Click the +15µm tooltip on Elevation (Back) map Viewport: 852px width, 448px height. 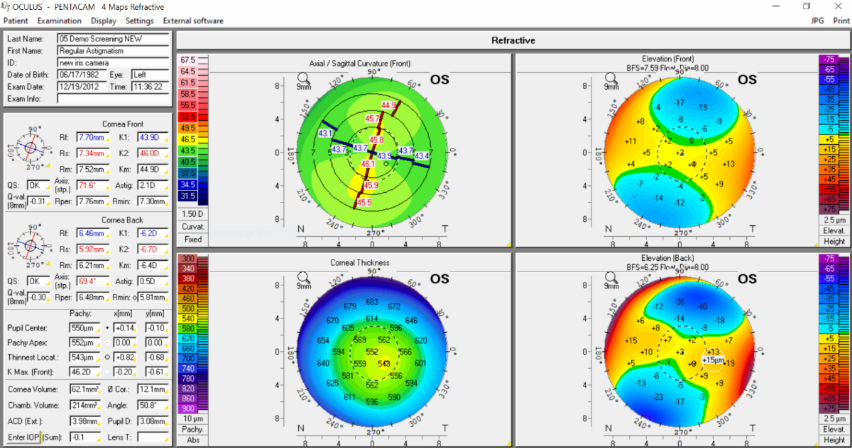(713, 360)
